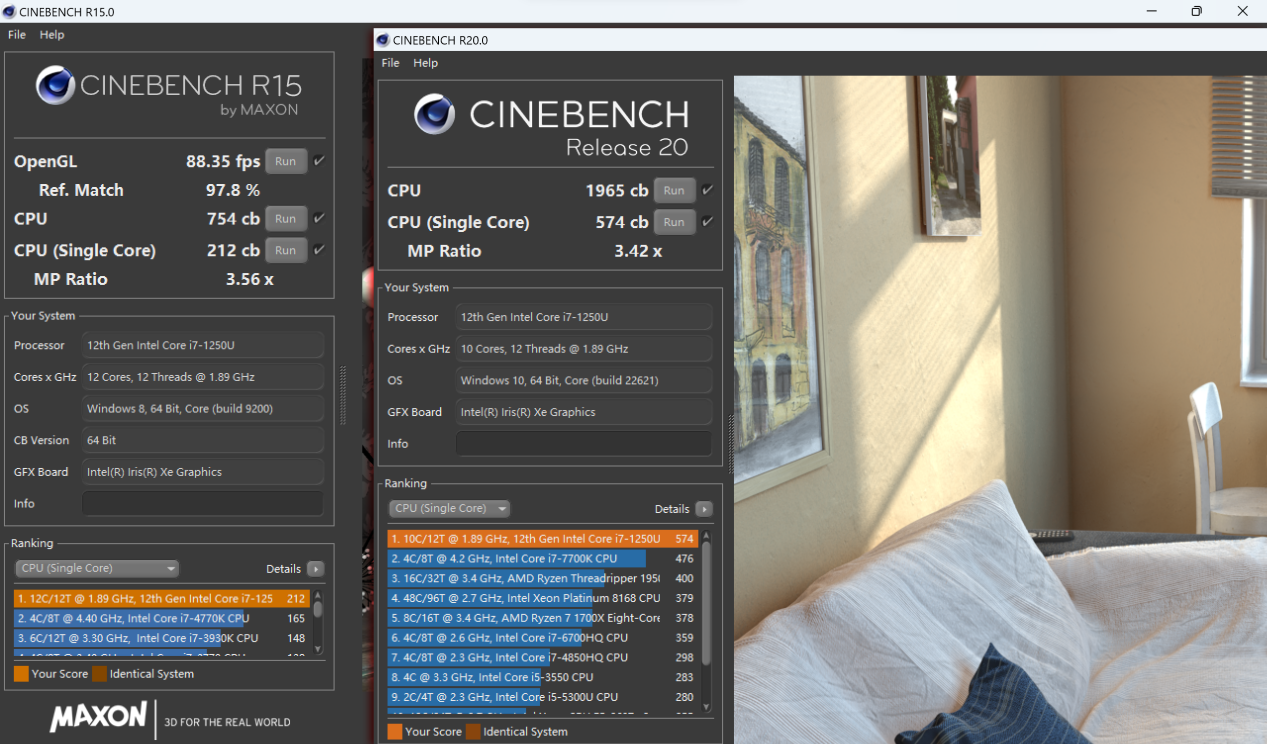The width and height of the screenshot is (1267, 744).
Task: Click the Cinebench R15 logo sphere icon
Action: point(56,85)
